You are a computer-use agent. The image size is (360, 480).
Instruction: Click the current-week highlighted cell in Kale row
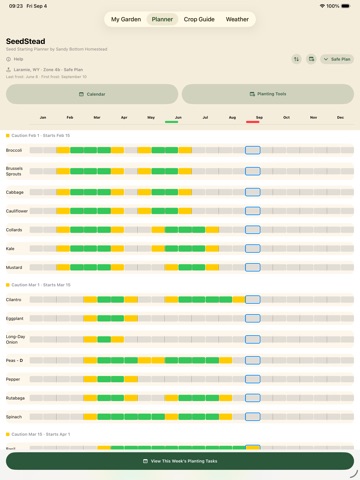click(x=253, y=249)
